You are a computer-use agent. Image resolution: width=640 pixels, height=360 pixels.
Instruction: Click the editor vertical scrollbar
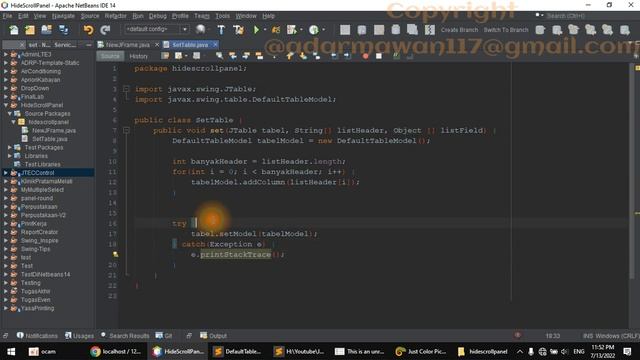tap(632, 171)
